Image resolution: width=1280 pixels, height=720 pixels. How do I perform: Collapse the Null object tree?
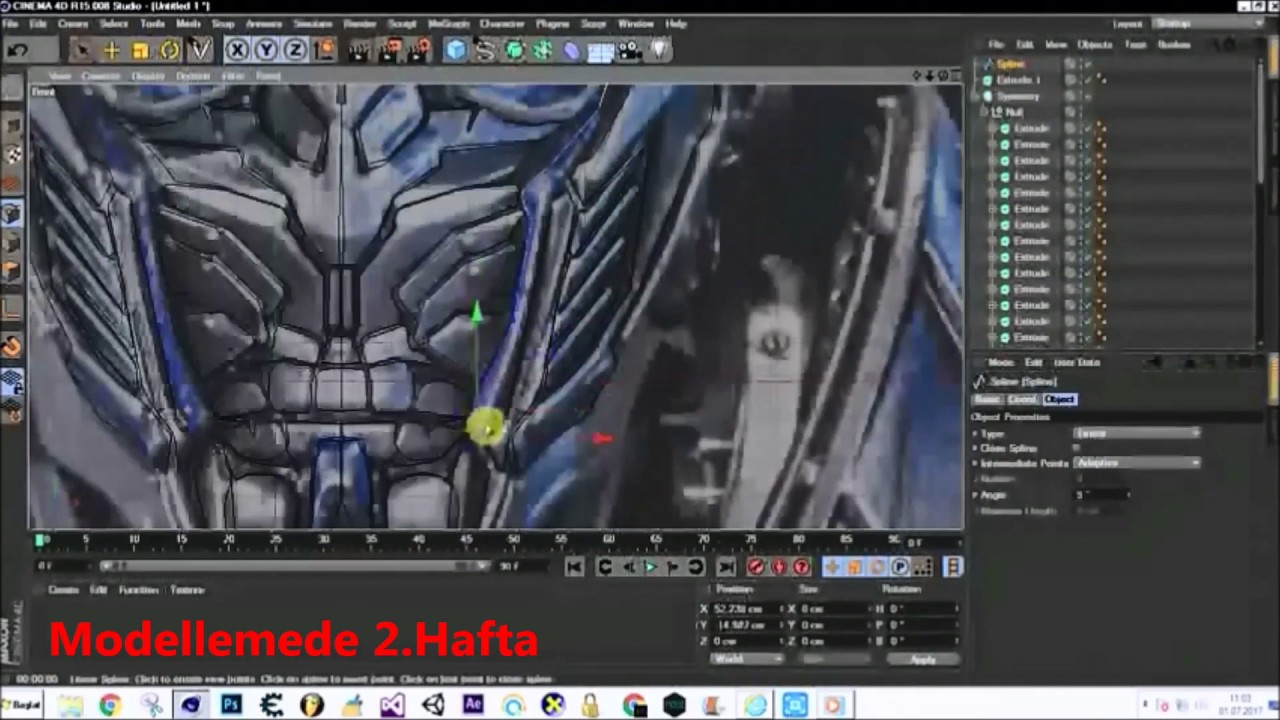coord(984,112)
